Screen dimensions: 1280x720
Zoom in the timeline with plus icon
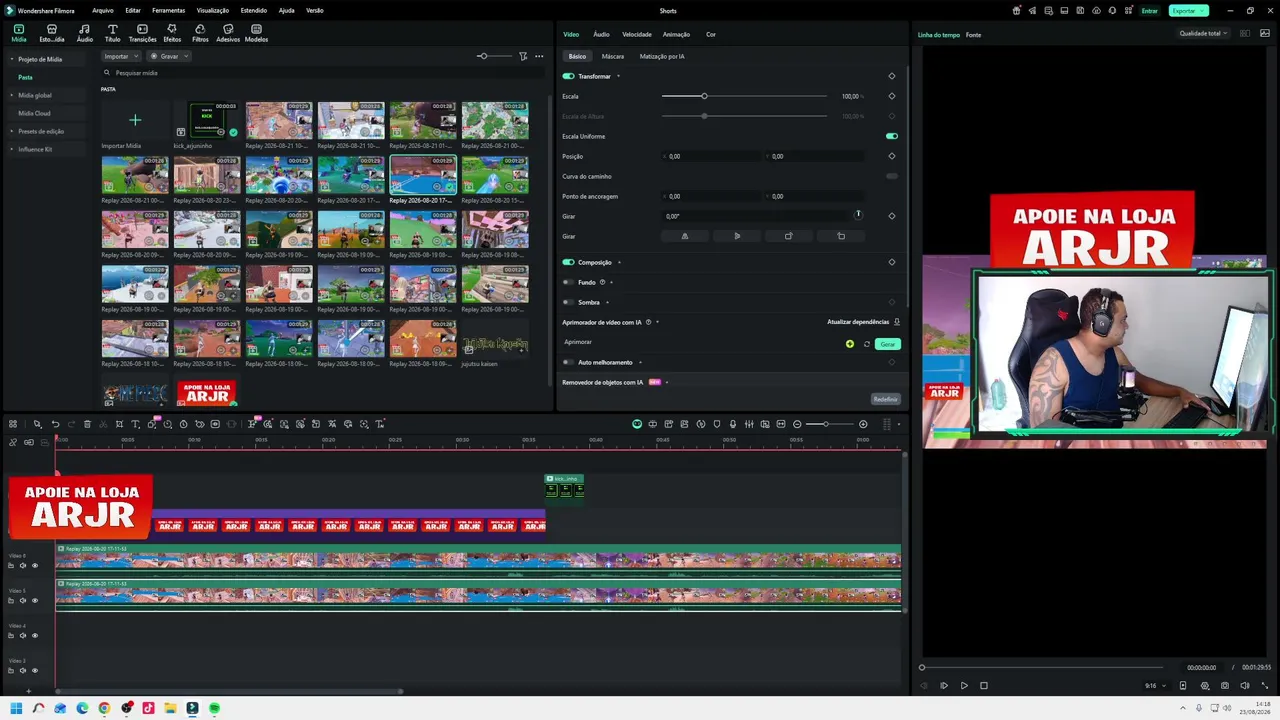pyautogui.click(x=863, y=424)
